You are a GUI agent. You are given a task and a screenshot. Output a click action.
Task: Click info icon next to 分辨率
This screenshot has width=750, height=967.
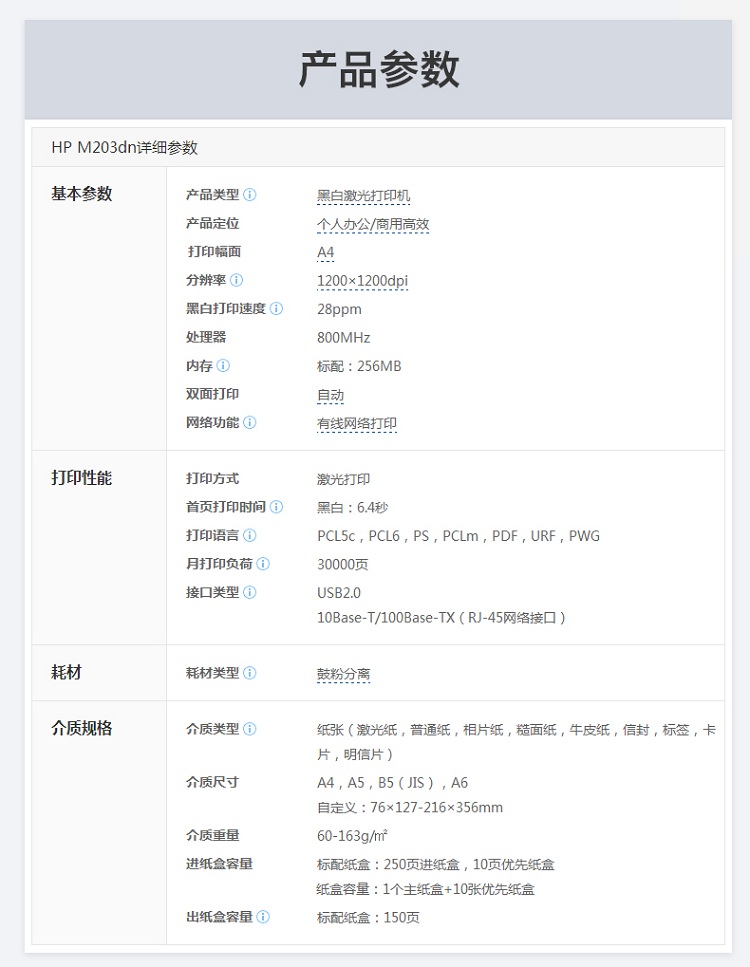(x=236, y=280)
